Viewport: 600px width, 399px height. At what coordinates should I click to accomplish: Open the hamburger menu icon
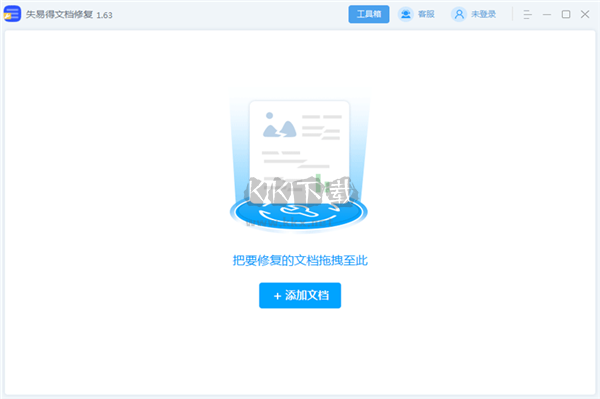click(x=527, y=15)
